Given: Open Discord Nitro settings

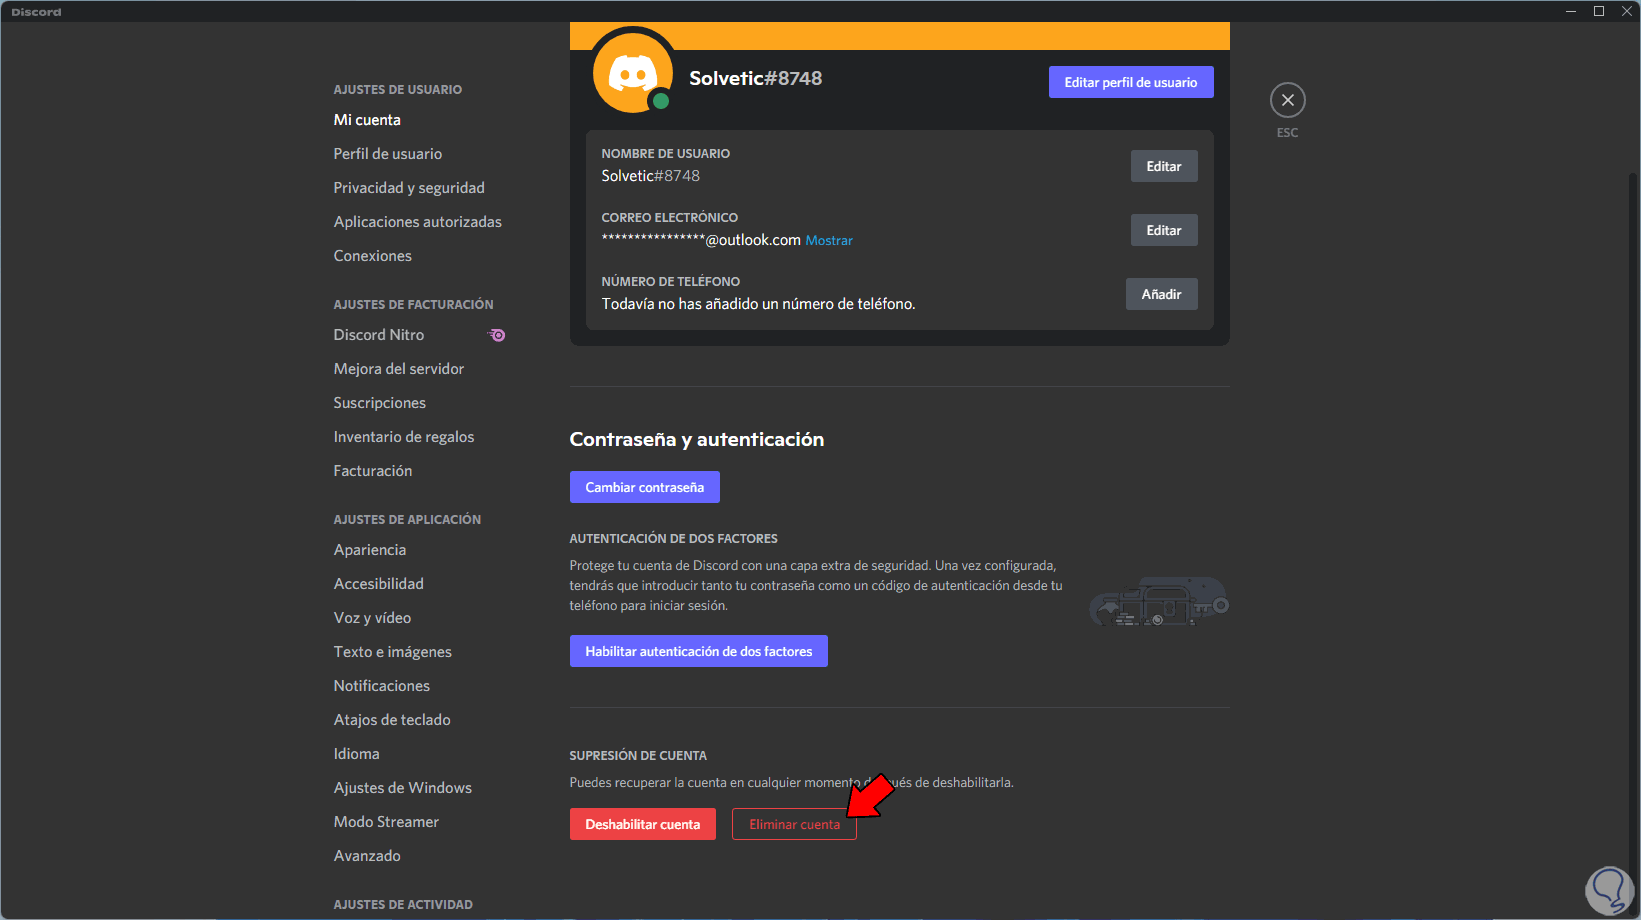Looking at the screenshot, I should tap(379, 335).
